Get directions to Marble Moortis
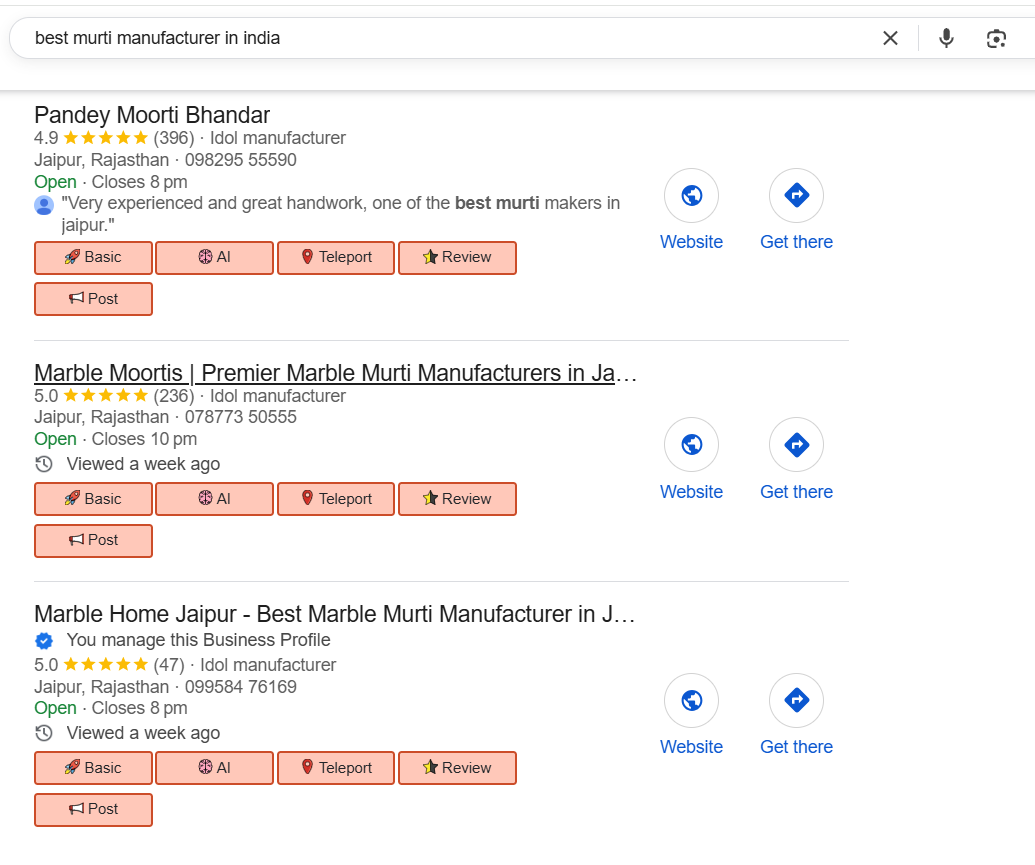The width and height of the screenshot is (1035, 865). (796, 445)
